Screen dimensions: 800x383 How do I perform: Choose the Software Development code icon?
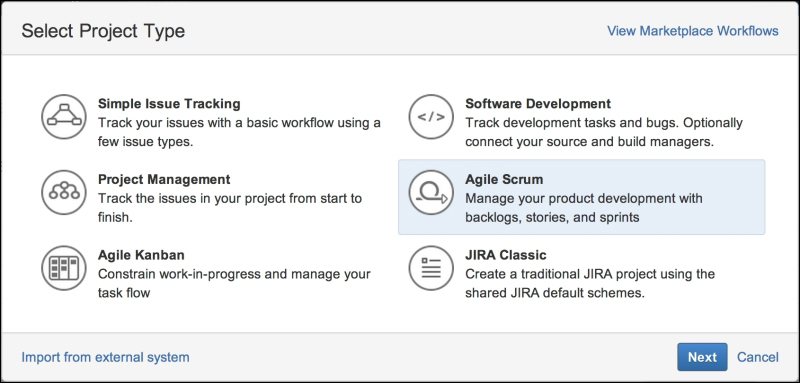(x=431, y=117)
